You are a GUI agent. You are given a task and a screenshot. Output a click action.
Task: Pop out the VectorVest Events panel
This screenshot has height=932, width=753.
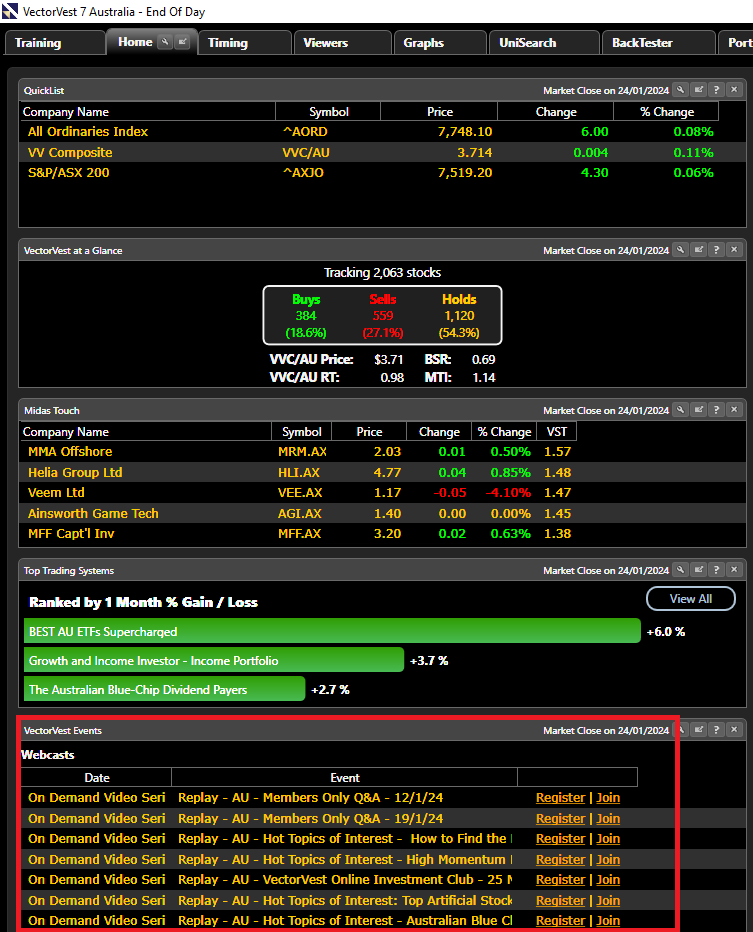click(699, 729)
